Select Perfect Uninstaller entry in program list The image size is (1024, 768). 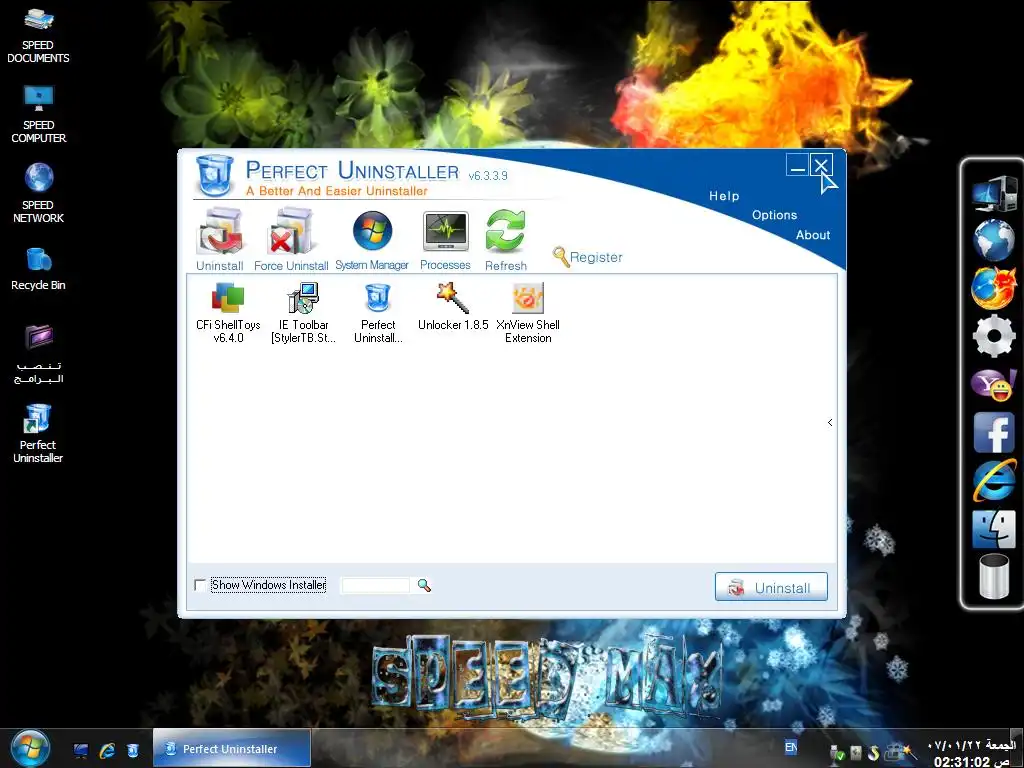(x=378, y=313)
